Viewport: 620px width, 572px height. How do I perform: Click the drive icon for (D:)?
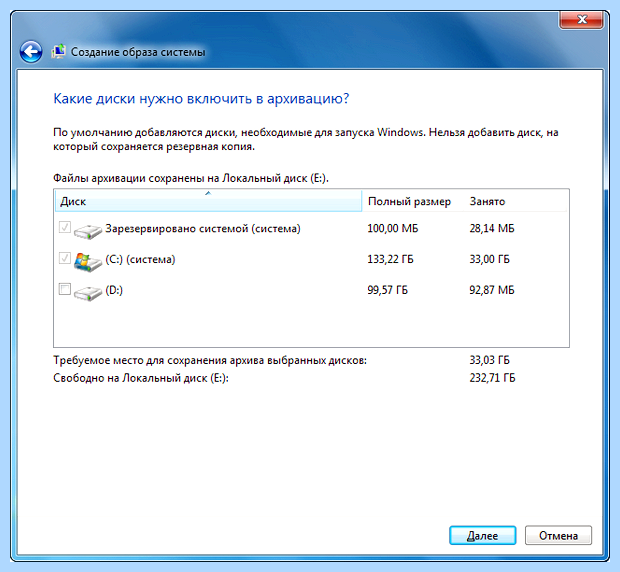click(88, 293)
